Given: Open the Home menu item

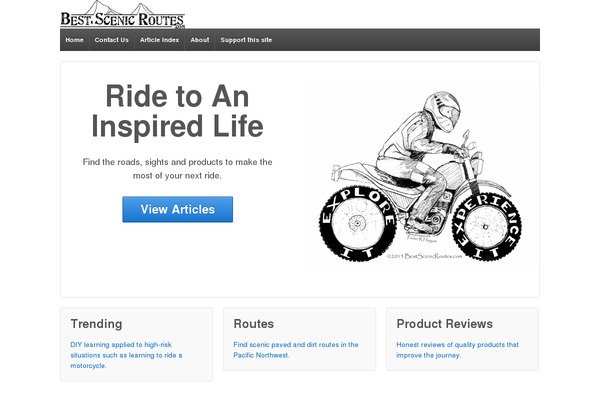Looking at the screenshot, I should (x=74, y=40).
